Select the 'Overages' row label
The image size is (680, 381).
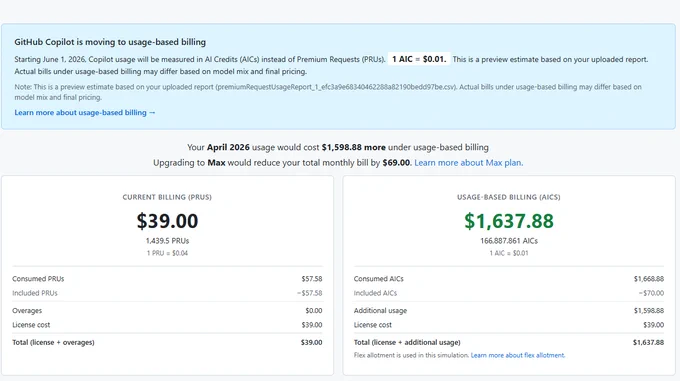[27, 311]
